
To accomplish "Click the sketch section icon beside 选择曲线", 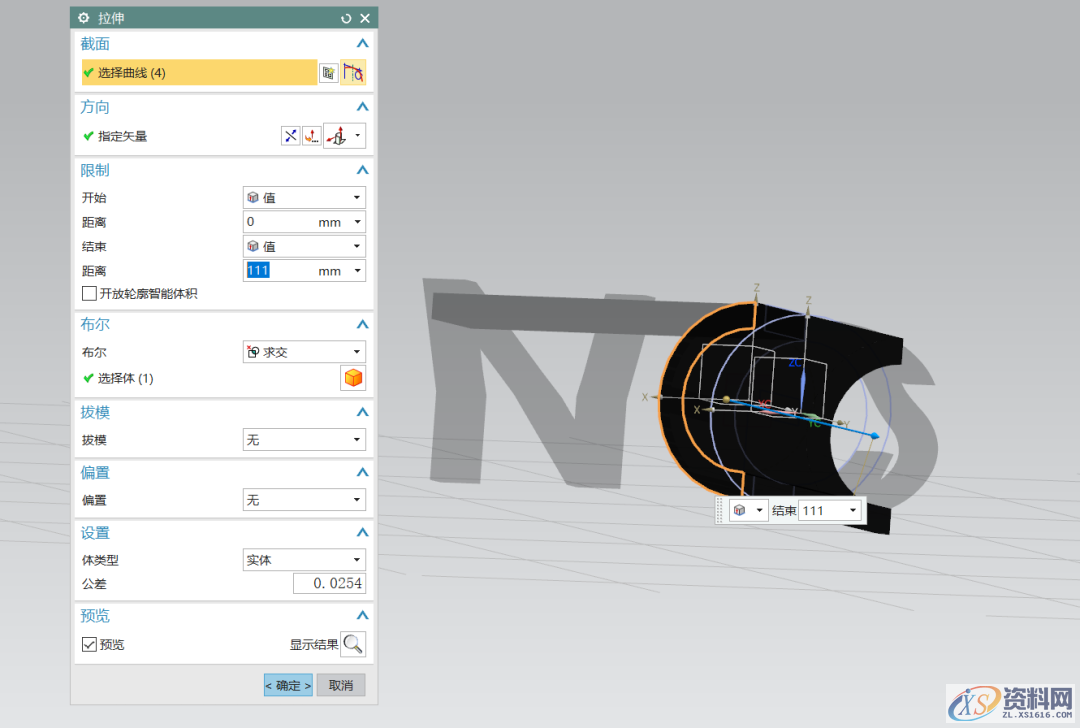I will [328, 72].
